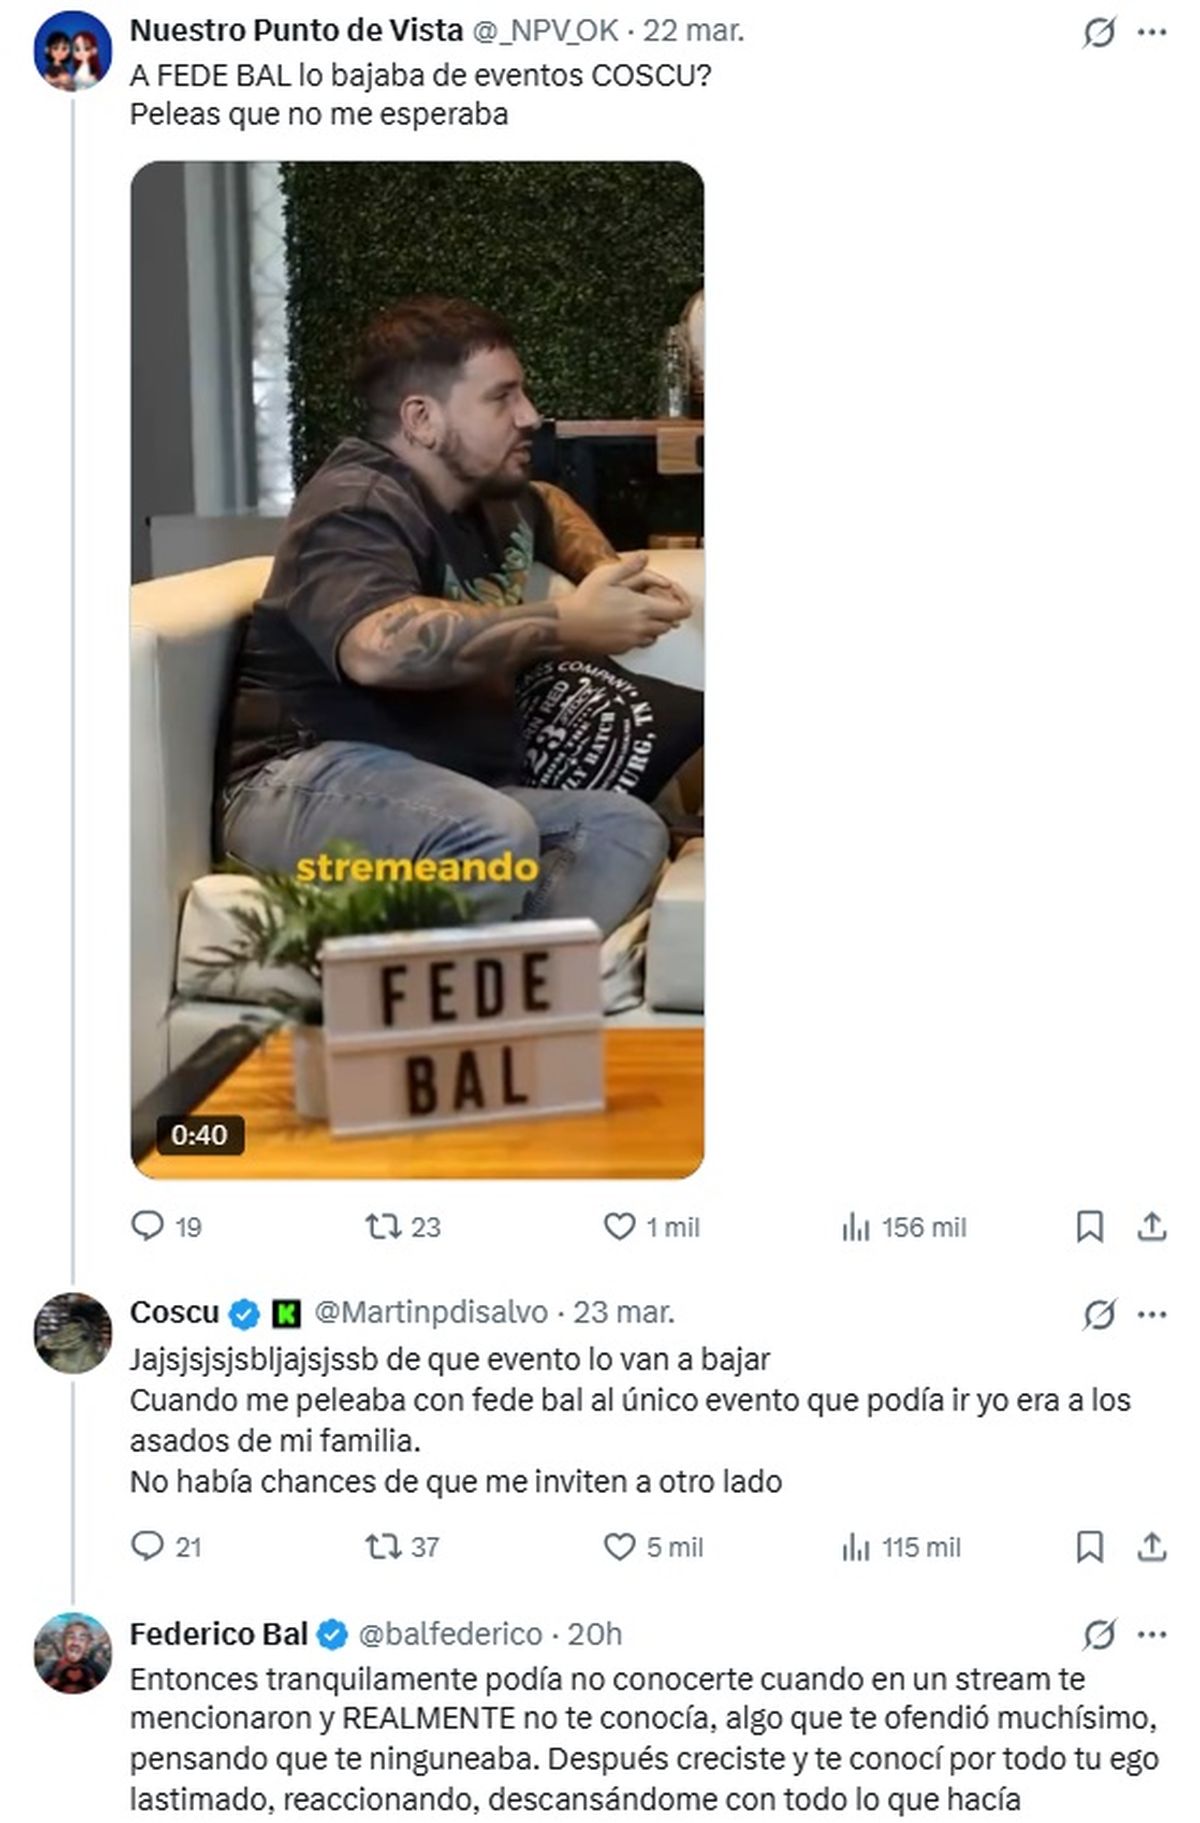
Task: Bookmark Coscu's tweet
Action: pos(1089,1547)
